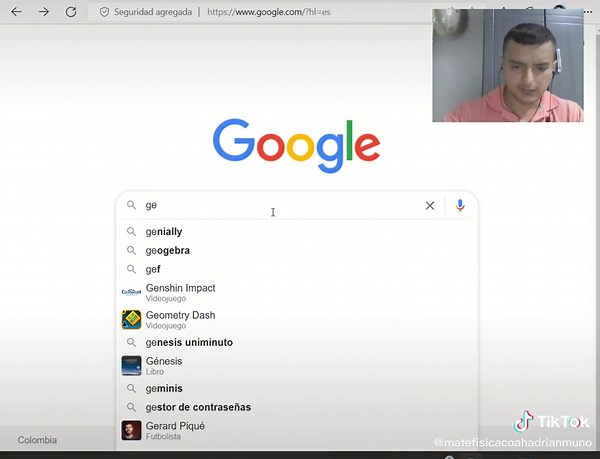The width and height of the screenshot is (600, 459).
Task: Click the magnifier icon beside 'gestor de contraseñas'
Action: (x=131, y=407)
